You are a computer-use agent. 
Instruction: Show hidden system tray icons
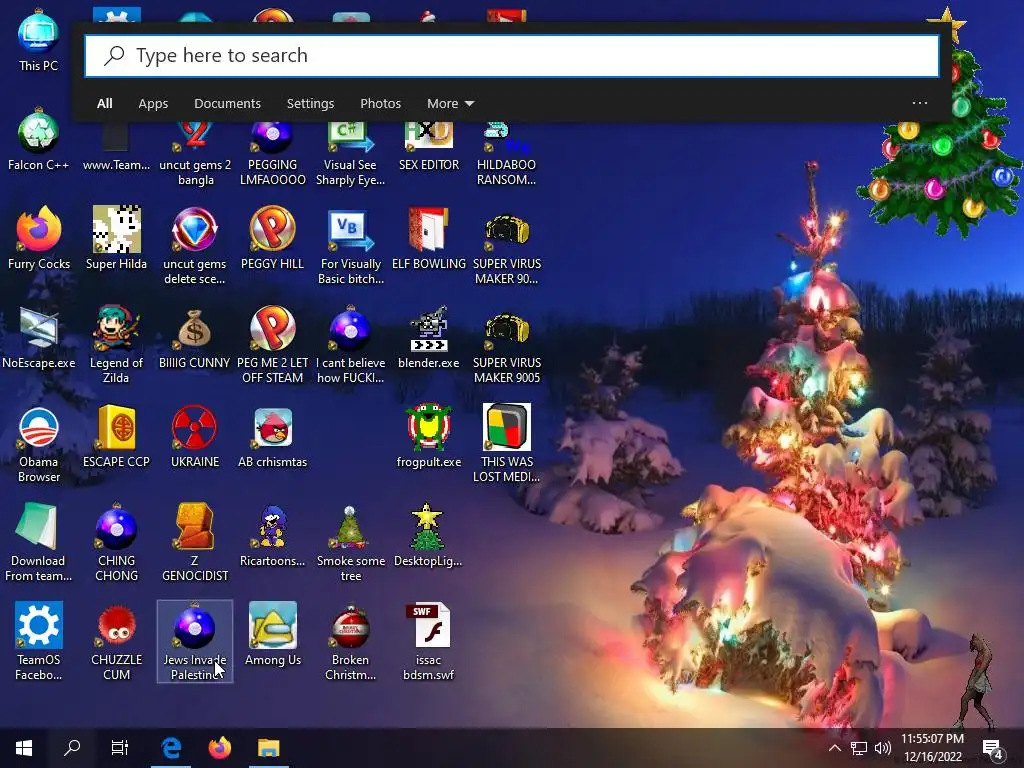click(x=835, y=748)
